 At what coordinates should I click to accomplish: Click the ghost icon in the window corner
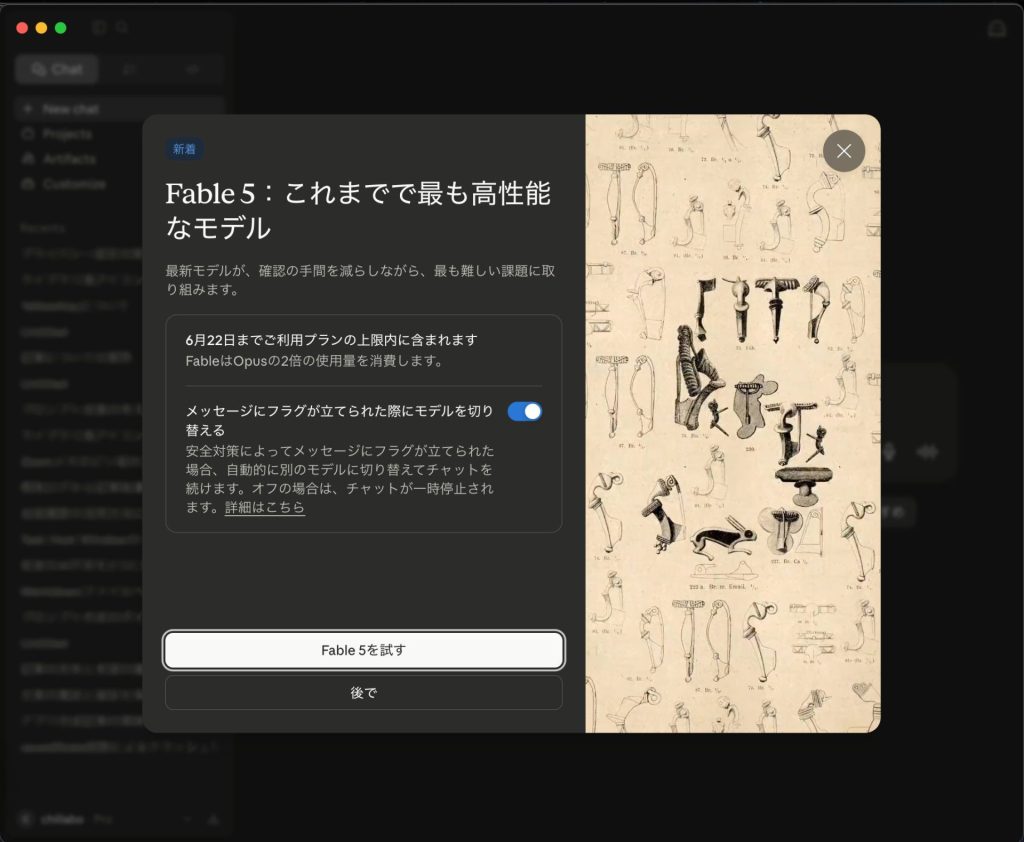pos(997,28)
